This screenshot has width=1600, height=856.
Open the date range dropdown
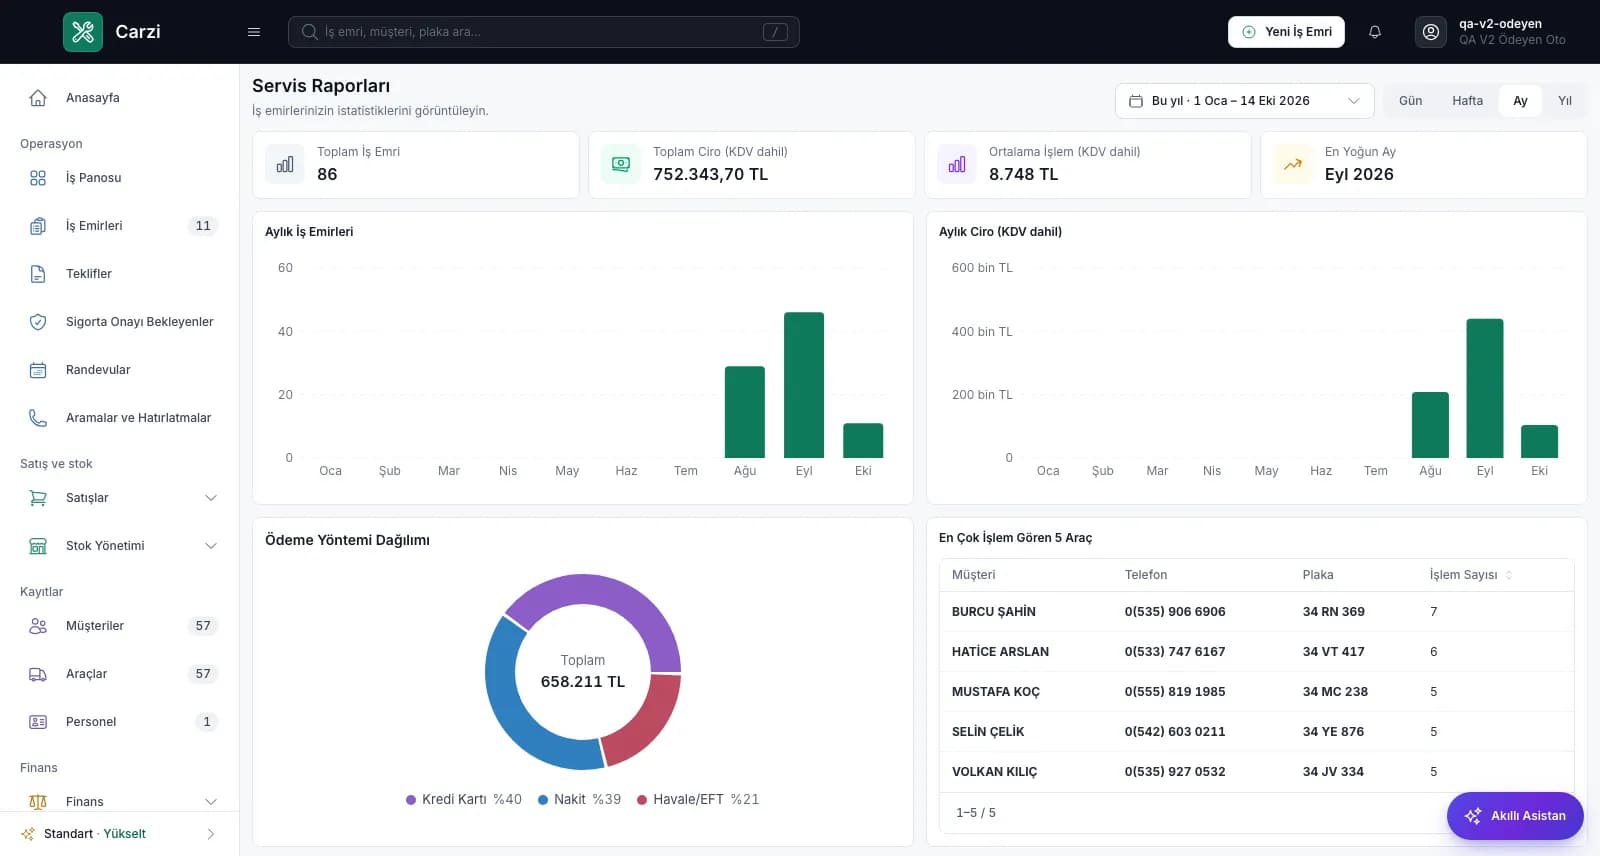tap(1245, 101)
